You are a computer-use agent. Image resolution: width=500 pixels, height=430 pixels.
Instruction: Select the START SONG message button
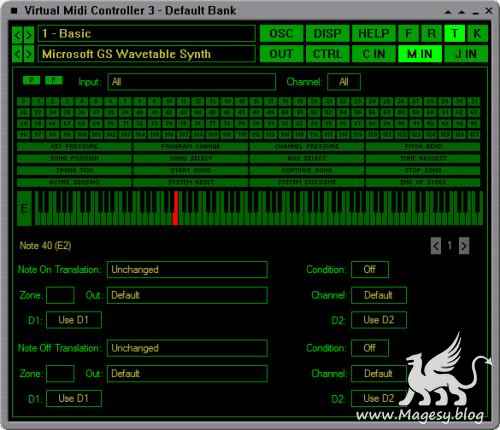[x=190, y=171]
